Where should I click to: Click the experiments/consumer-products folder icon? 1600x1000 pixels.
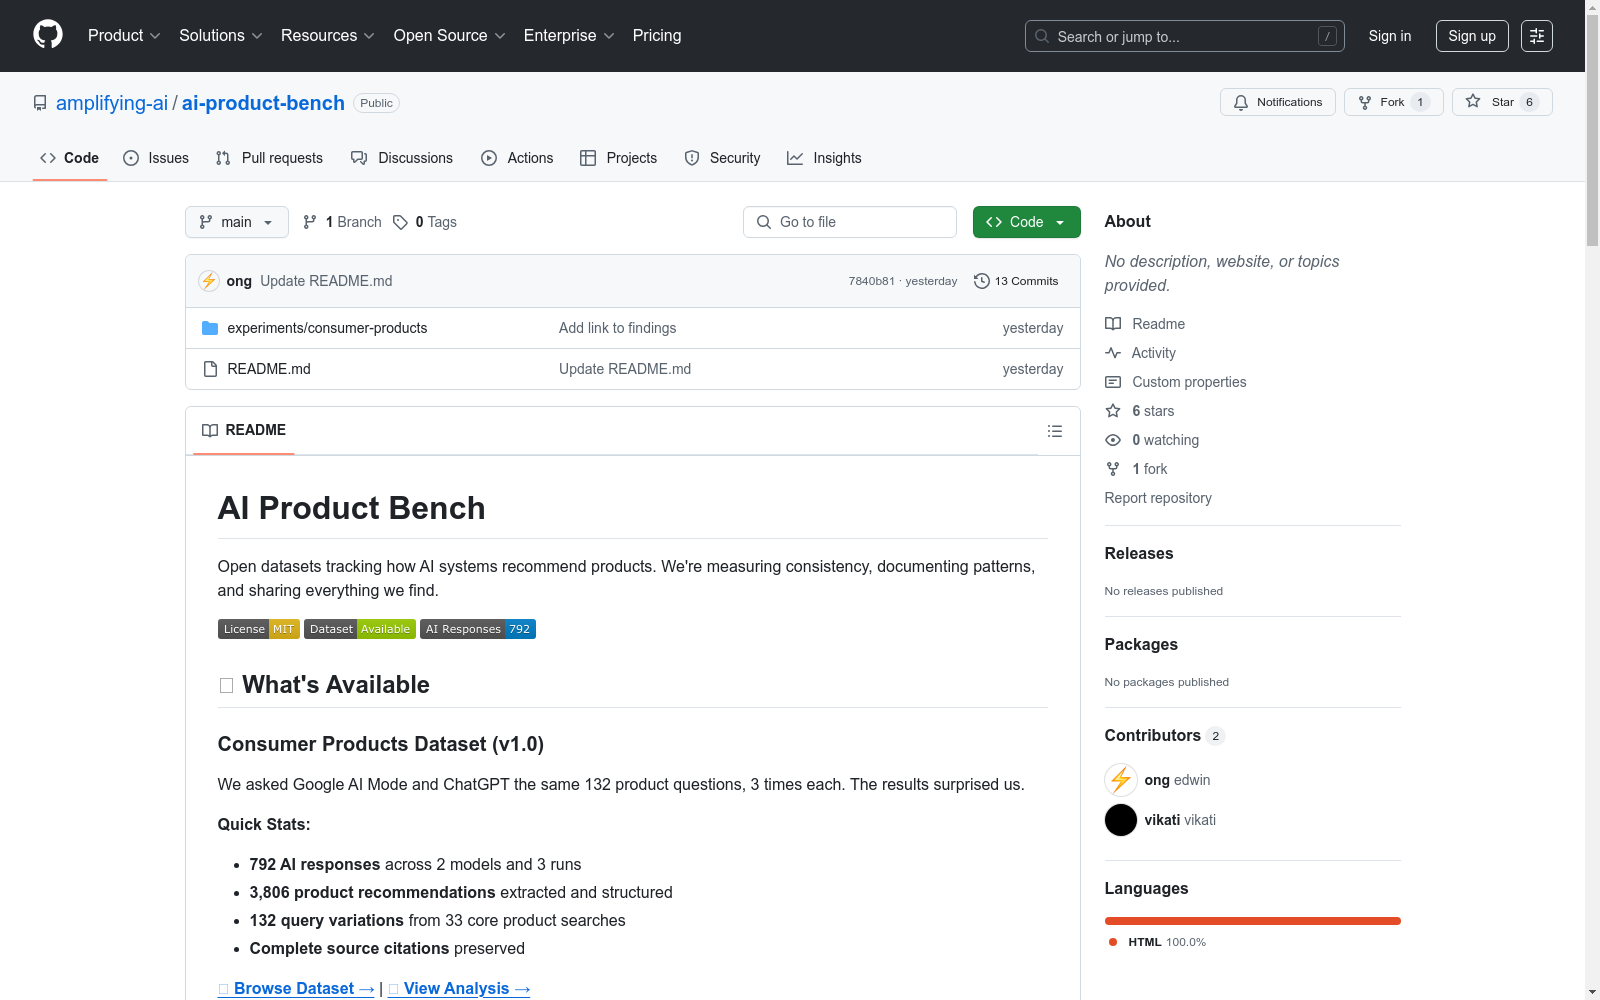pyautogui.click(x=210, y=328)
